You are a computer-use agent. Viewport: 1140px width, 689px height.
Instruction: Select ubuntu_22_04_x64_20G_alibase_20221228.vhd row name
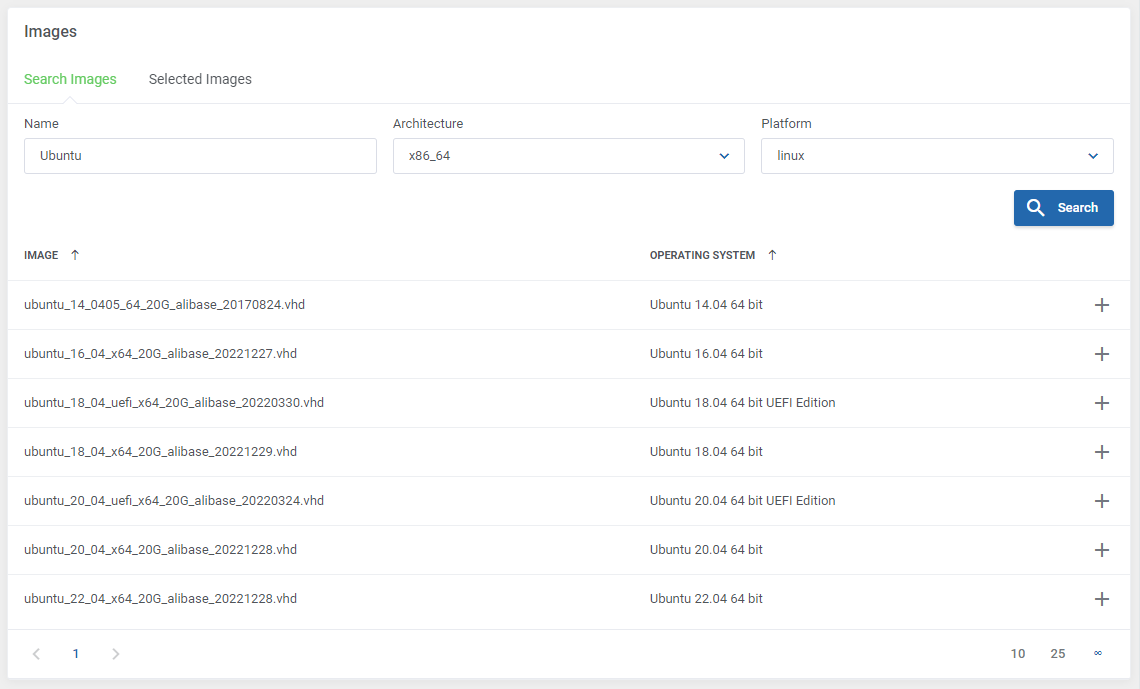pyautogui.click(x=161, y=599)
